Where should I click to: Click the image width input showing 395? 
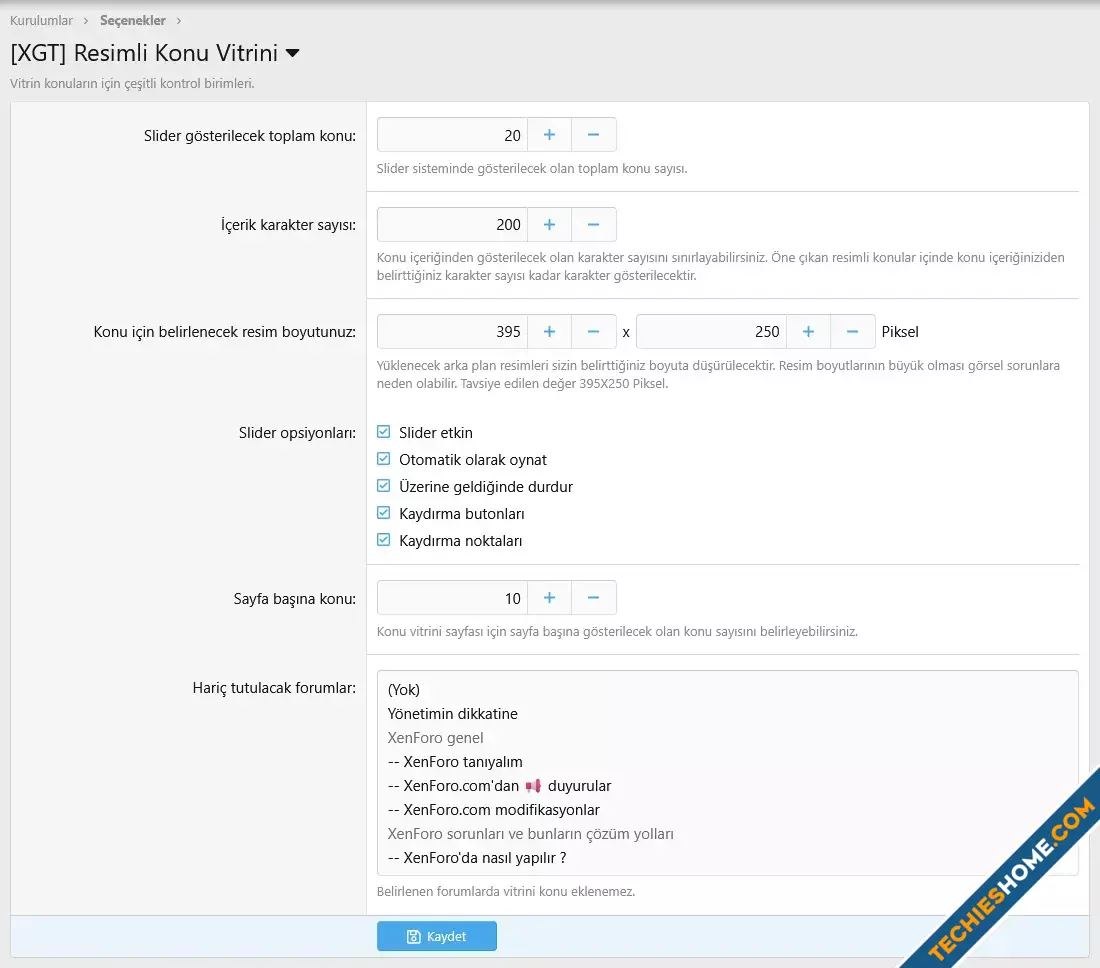click(452, 332)
